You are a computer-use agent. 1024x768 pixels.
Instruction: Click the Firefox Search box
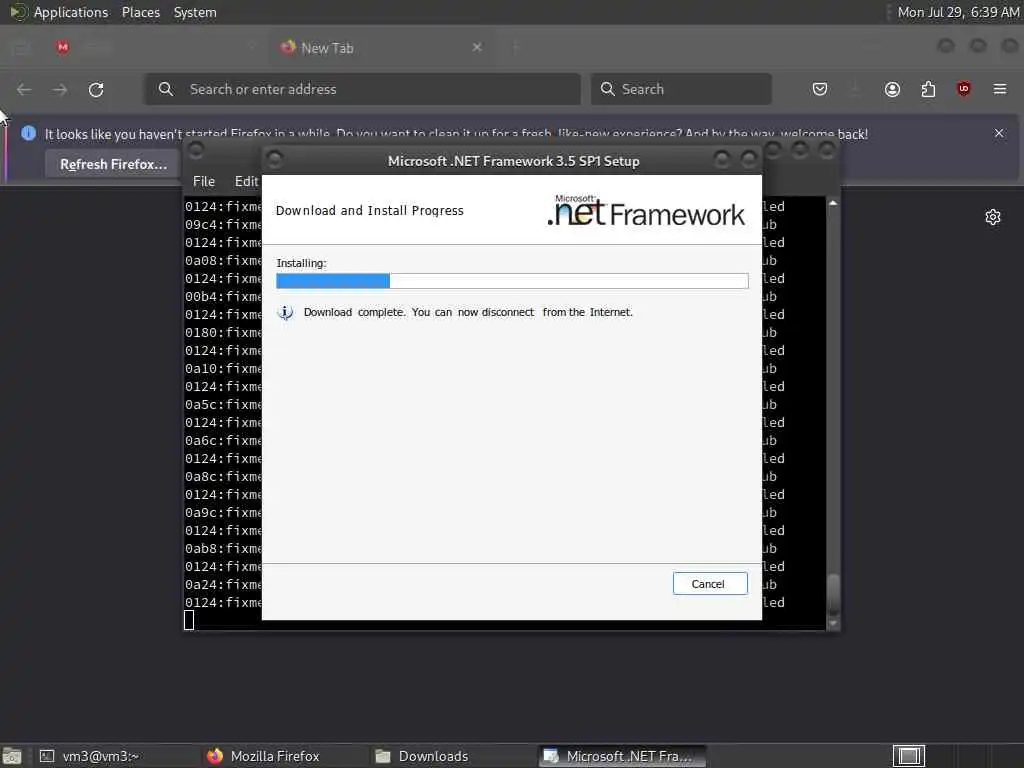(681, 89)
